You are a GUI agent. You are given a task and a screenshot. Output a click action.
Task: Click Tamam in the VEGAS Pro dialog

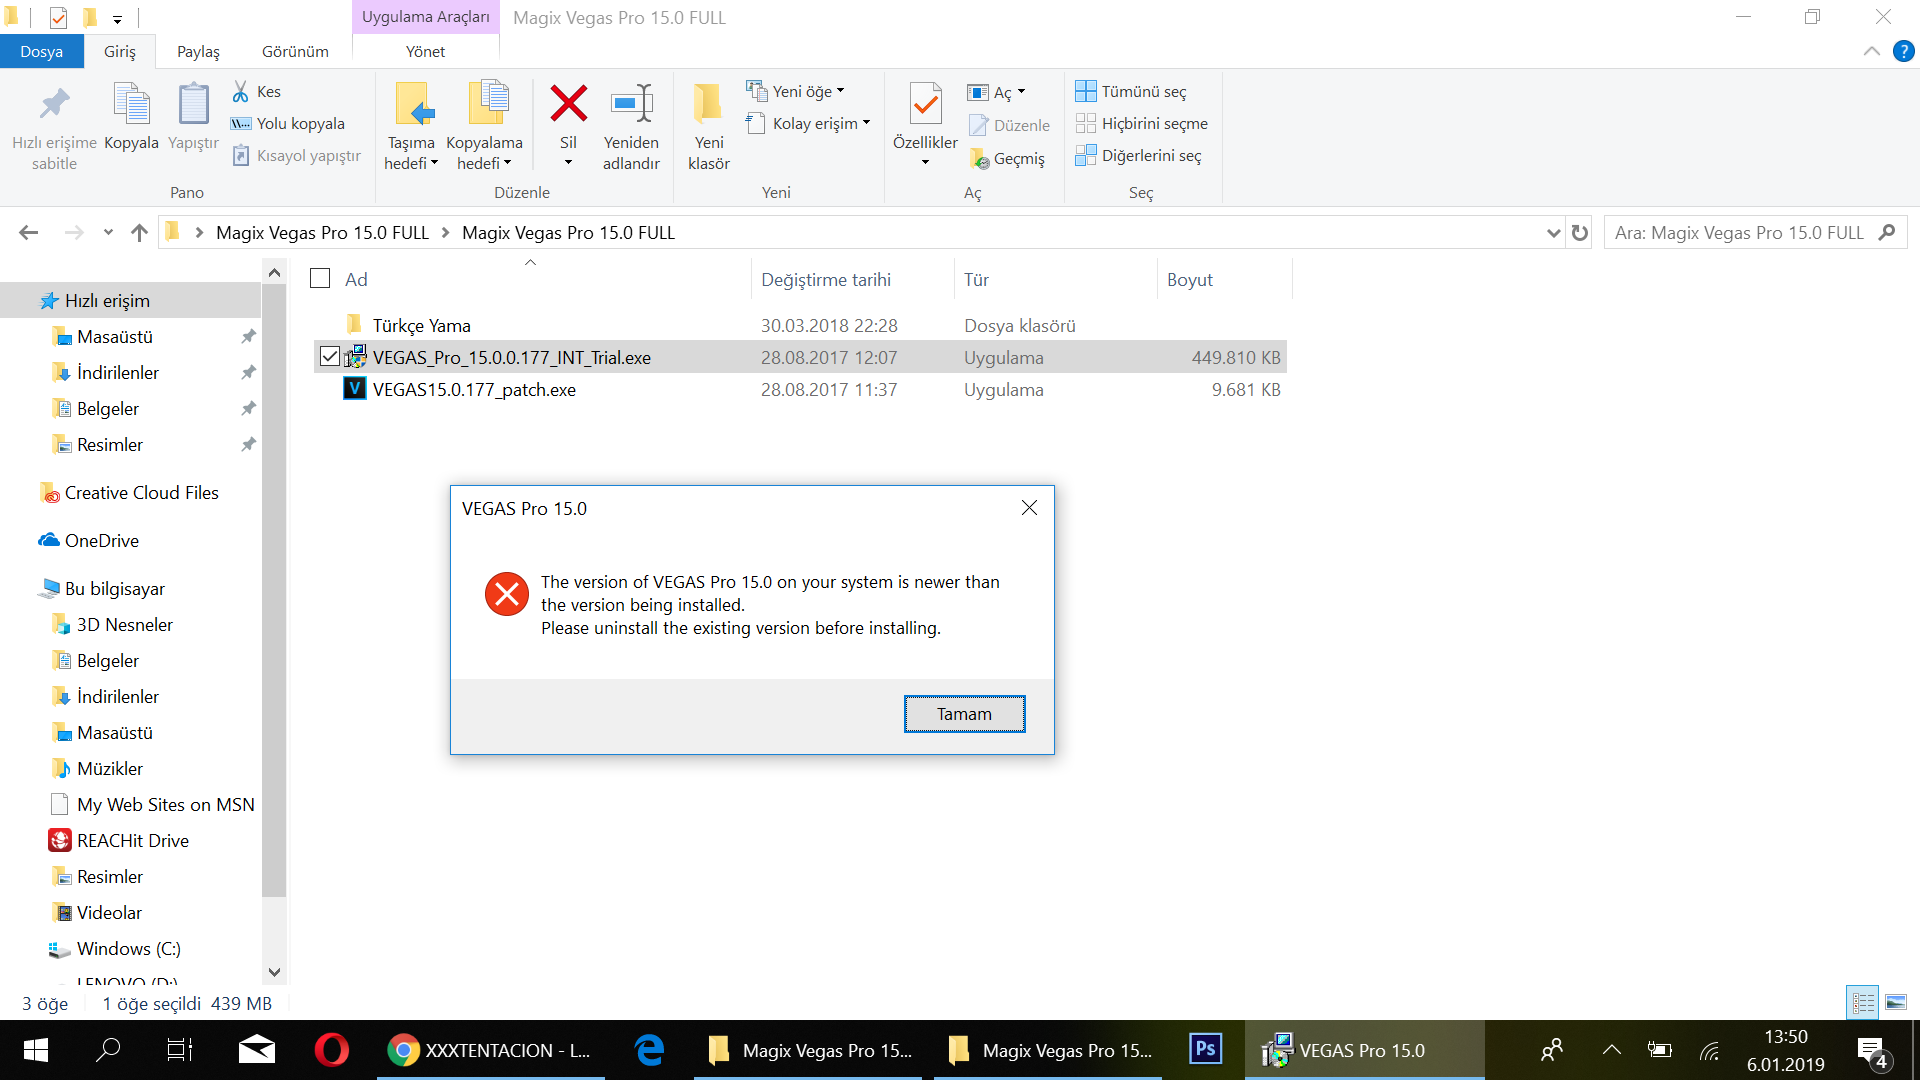[x=964, y=714]
